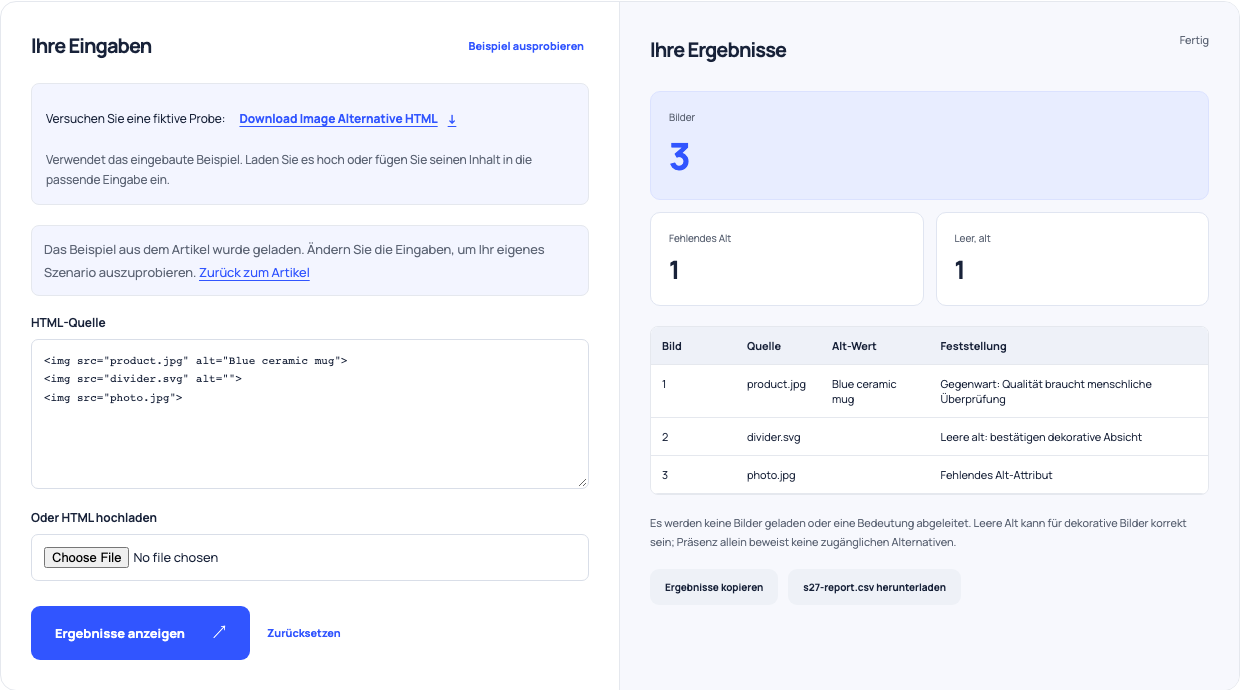Download the s27-report.csv file
This screenshot has width=1240, height=691.
(874, 588)
